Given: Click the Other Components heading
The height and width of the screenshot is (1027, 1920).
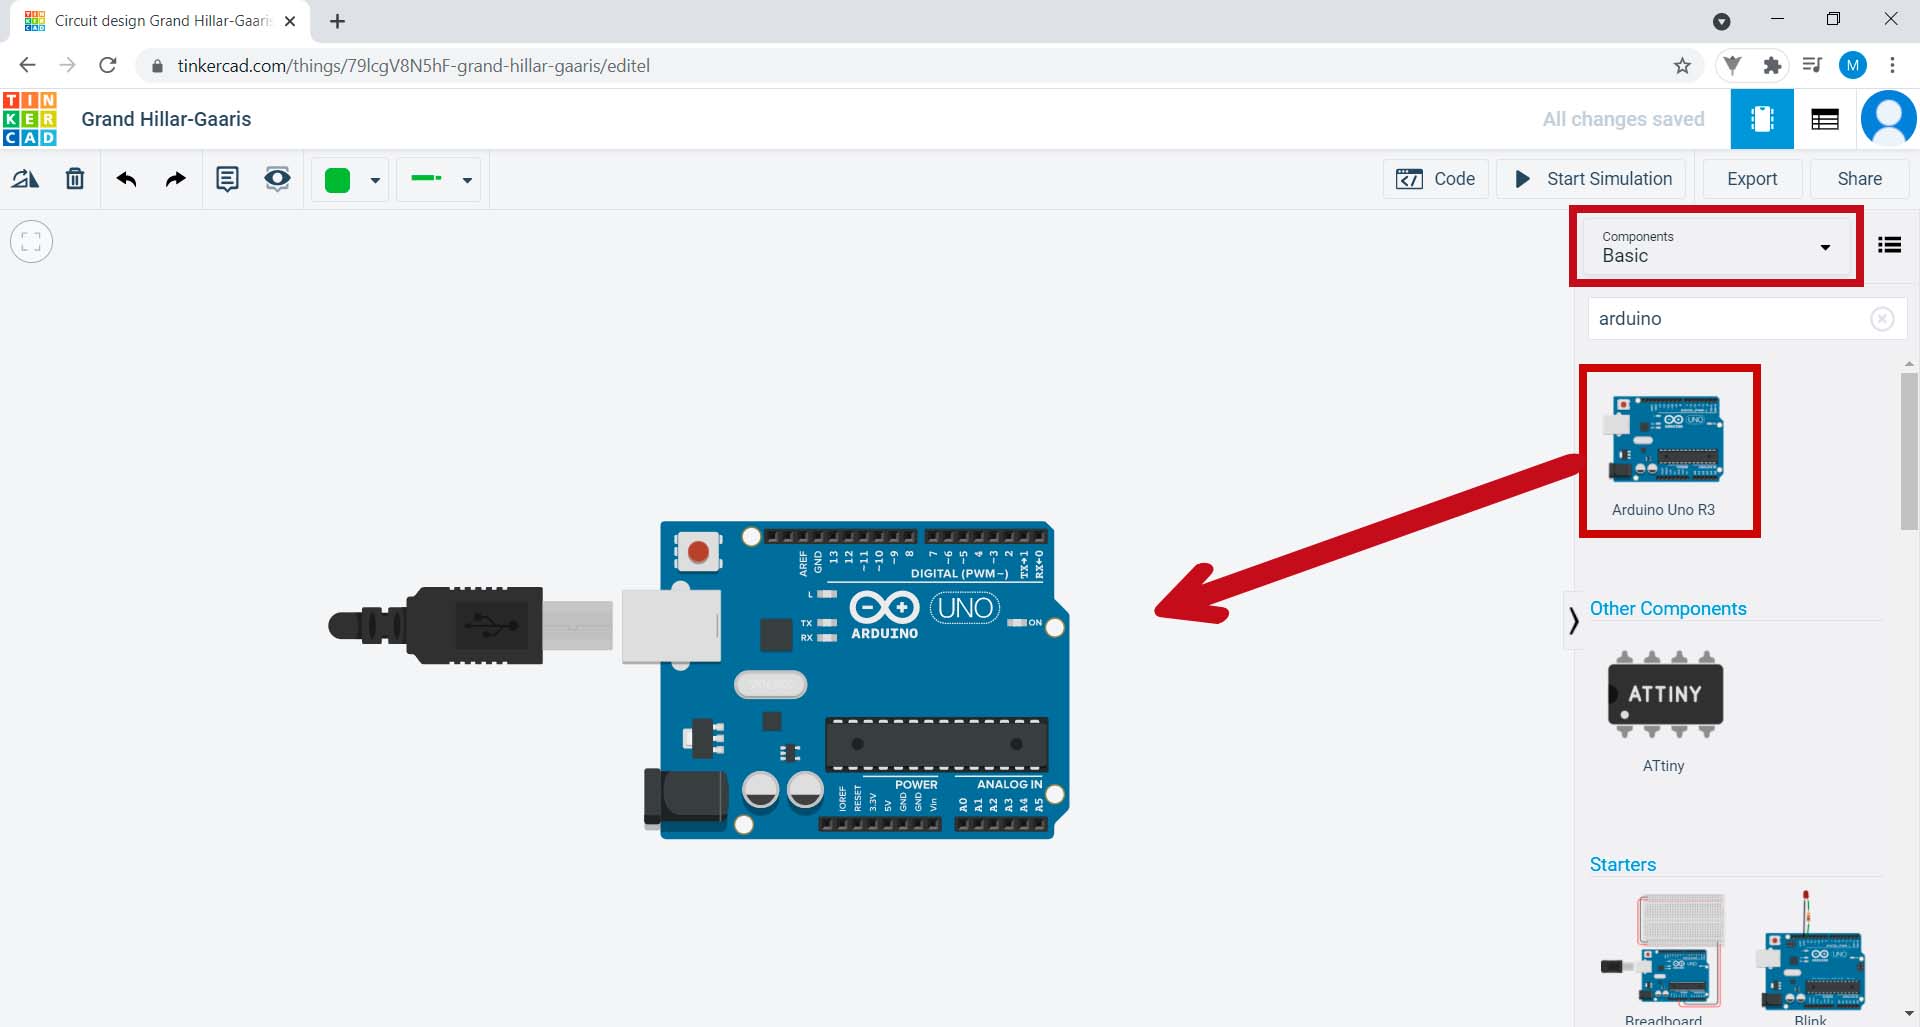Looking at the screenshot, I should pyautogui.click(x=1668, y=609).
